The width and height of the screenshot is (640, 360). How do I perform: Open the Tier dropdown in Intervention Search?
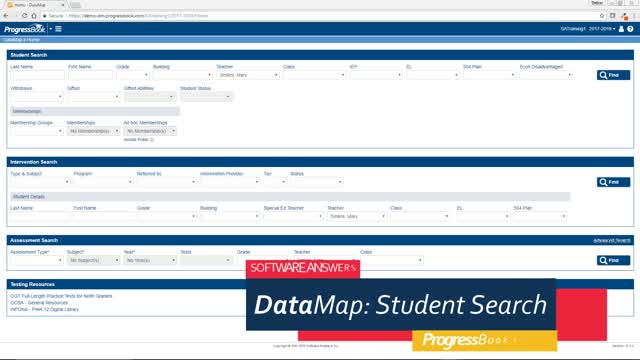click(x=275, y=182)
